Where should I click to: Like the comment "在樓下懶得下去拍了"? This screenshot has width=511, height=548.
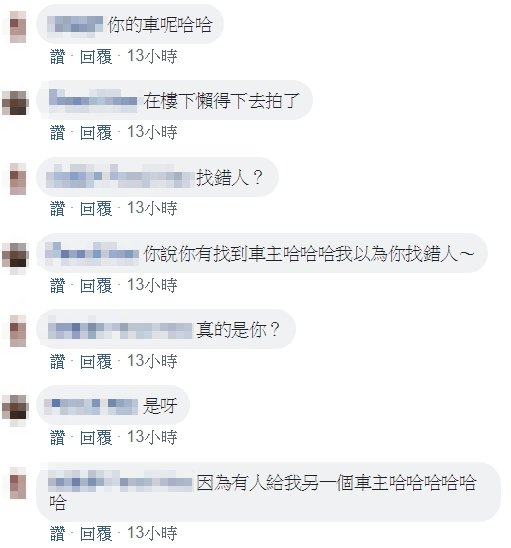click(x=58, y=132)
